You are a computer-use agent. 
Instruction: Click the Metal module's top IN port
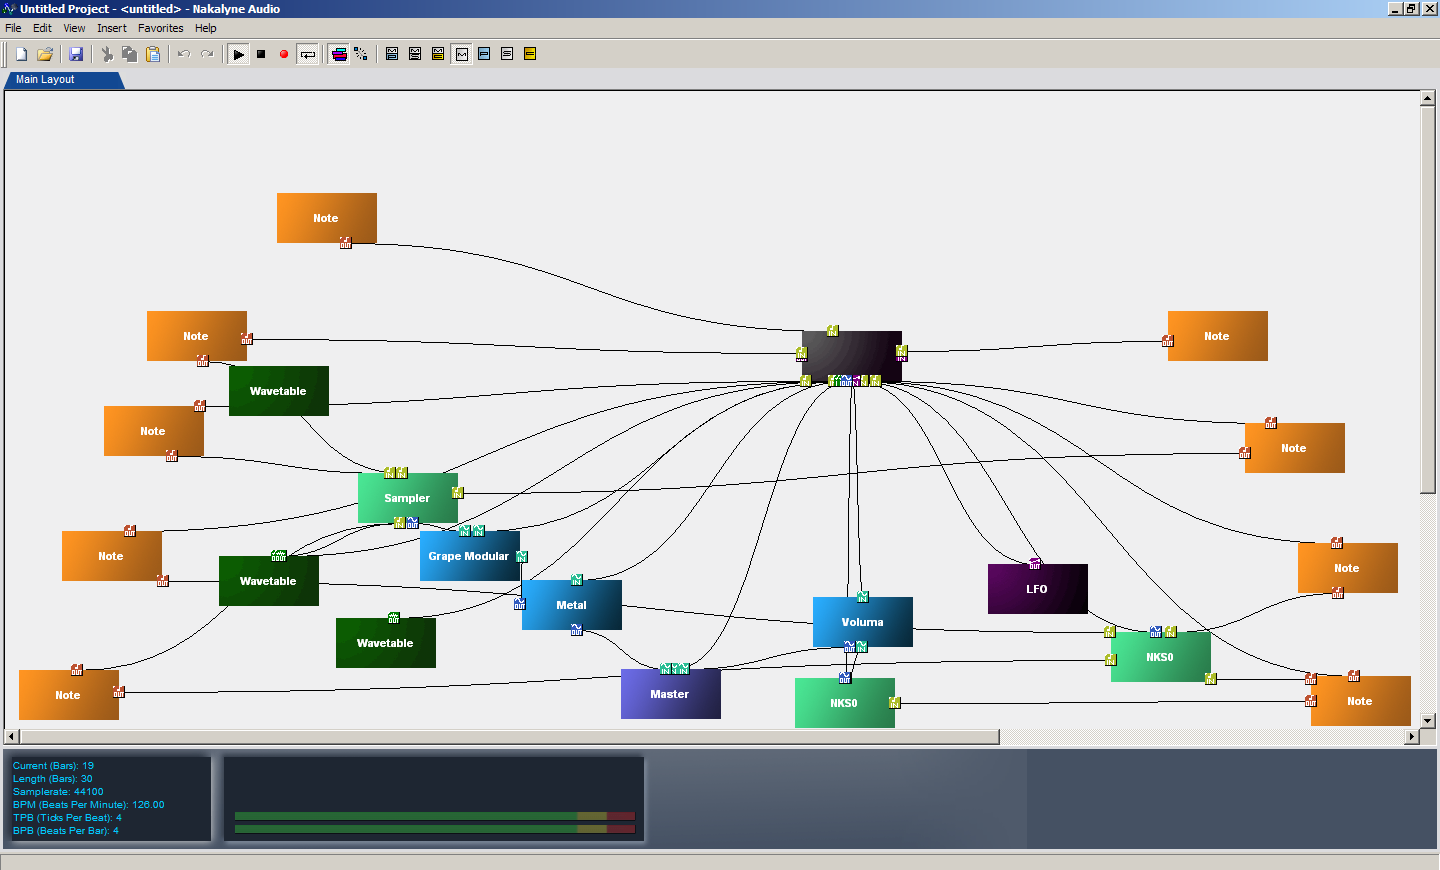(576, 580)
